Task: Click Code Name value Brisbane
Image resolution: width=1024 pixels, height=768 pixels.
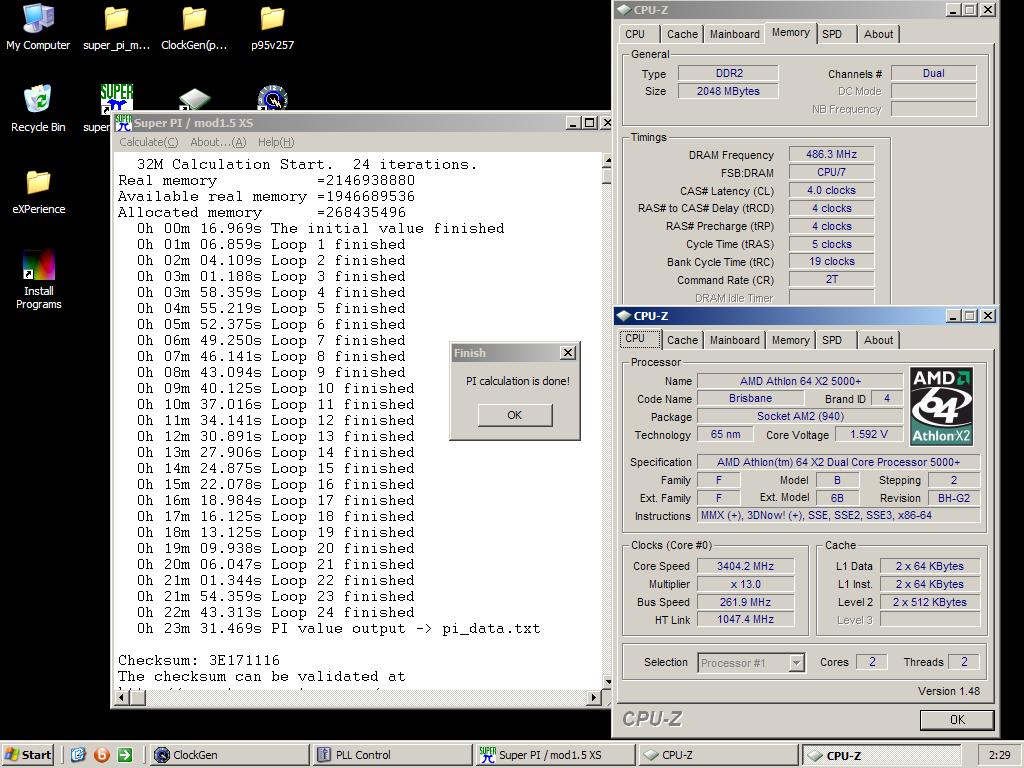Action: coord(750,398)
